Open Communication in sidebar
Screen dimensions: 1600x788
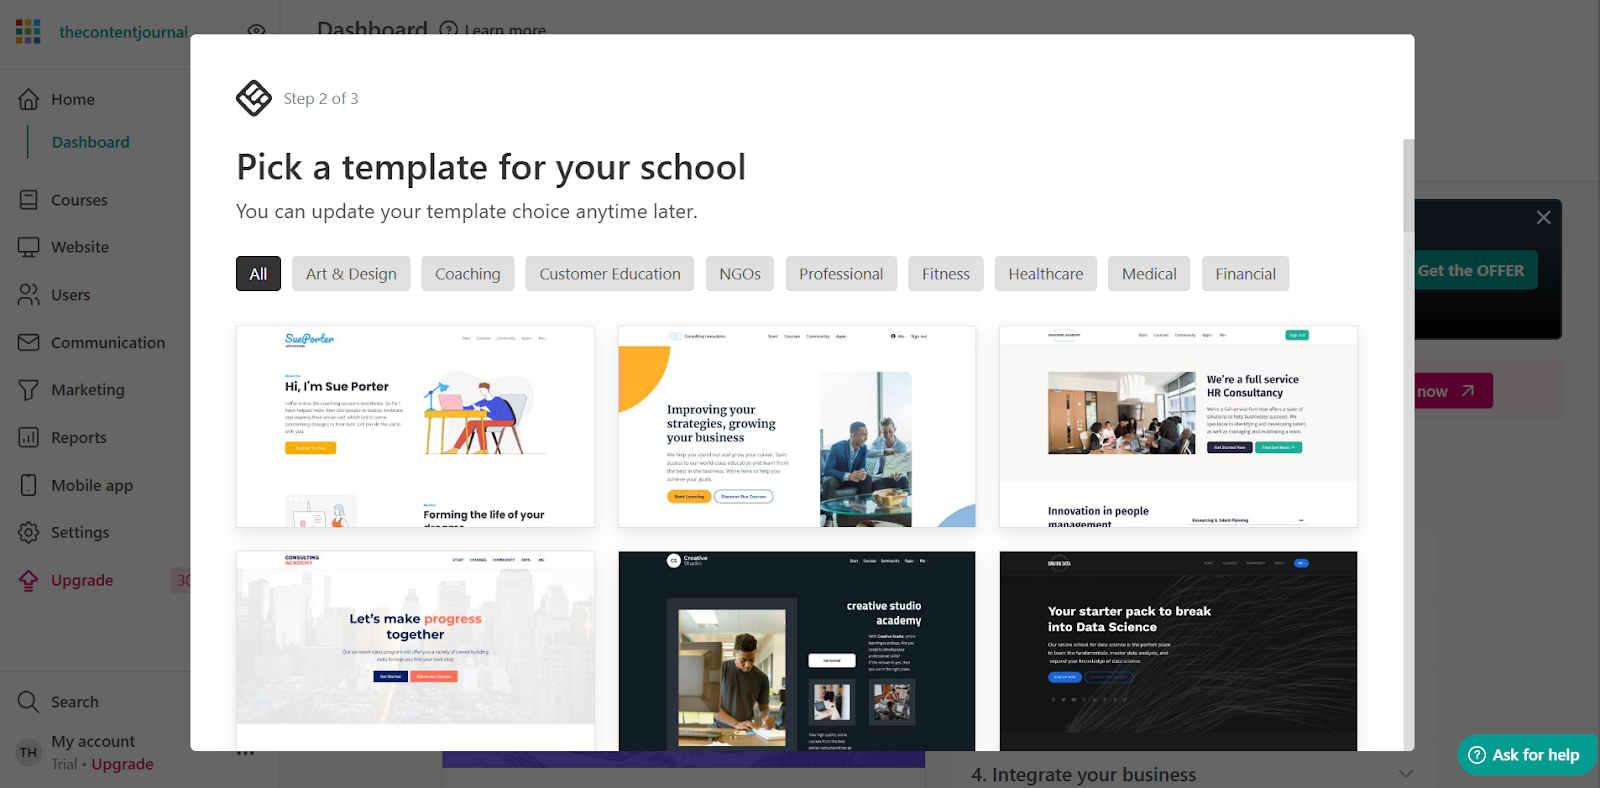(x=108, y=342)
